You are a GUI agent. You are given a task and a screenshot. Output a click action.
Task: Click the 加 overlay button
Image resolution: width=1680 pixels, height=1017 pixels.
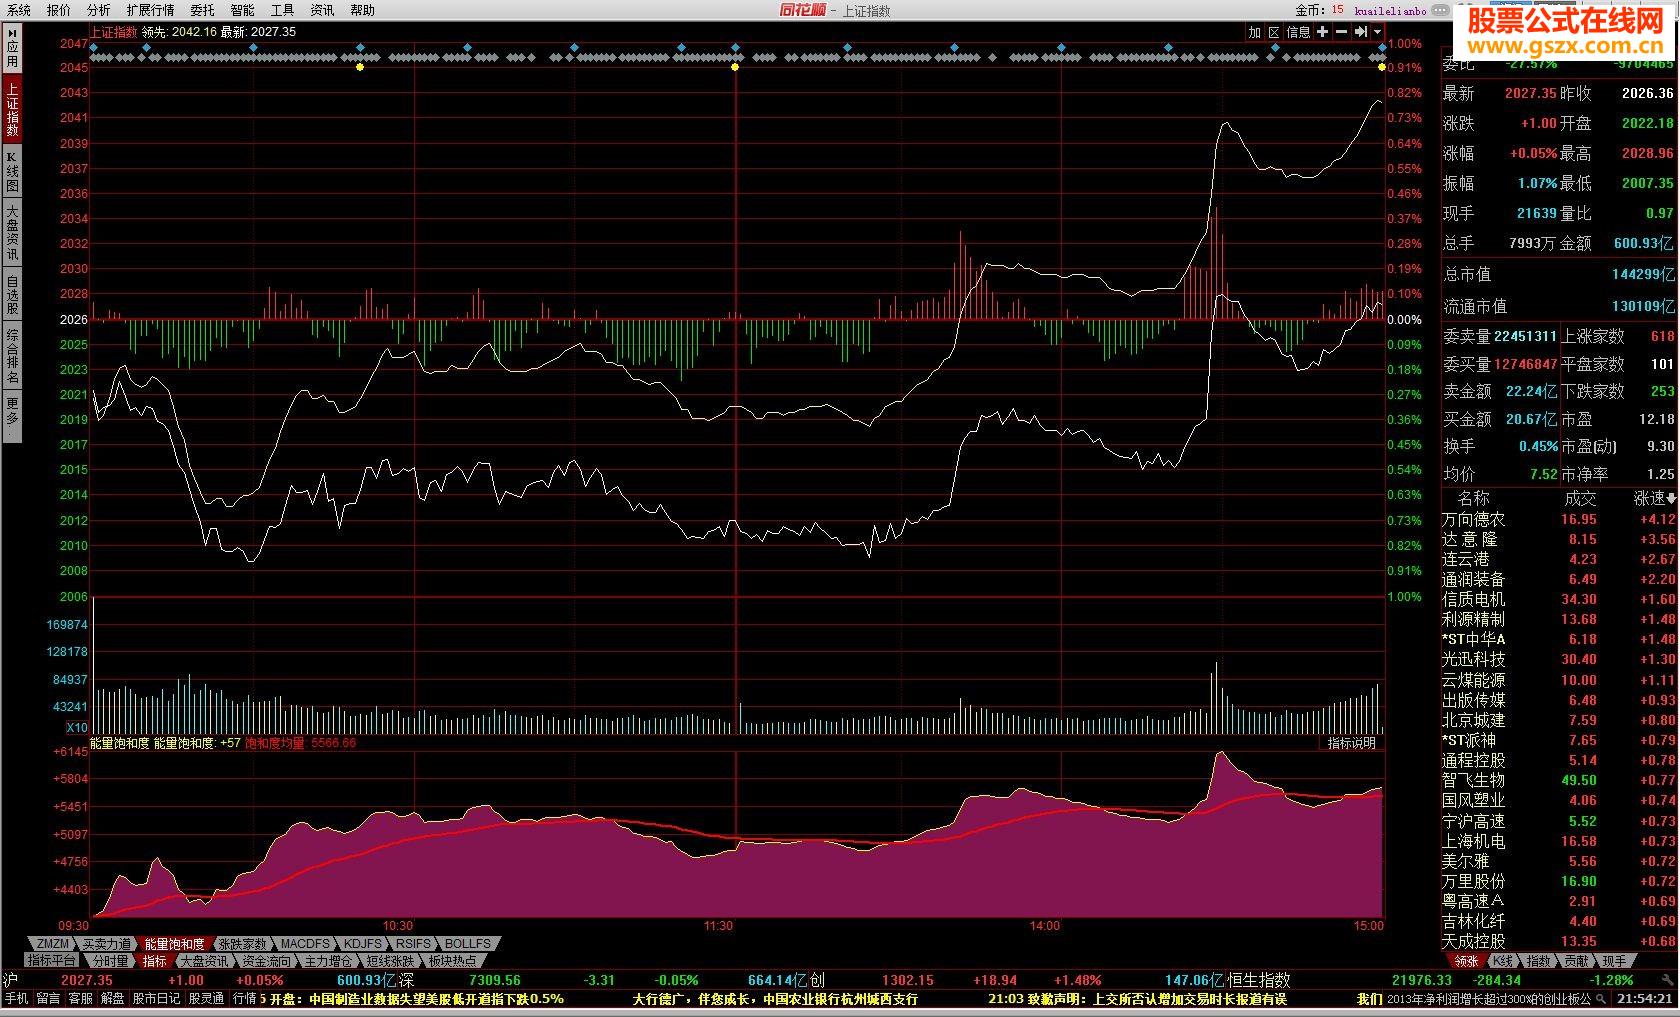click(x=1255, y=32)
